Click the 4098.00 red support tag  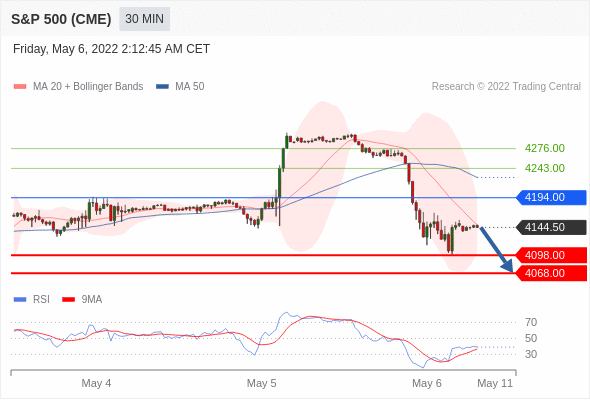tap(551, 255)
